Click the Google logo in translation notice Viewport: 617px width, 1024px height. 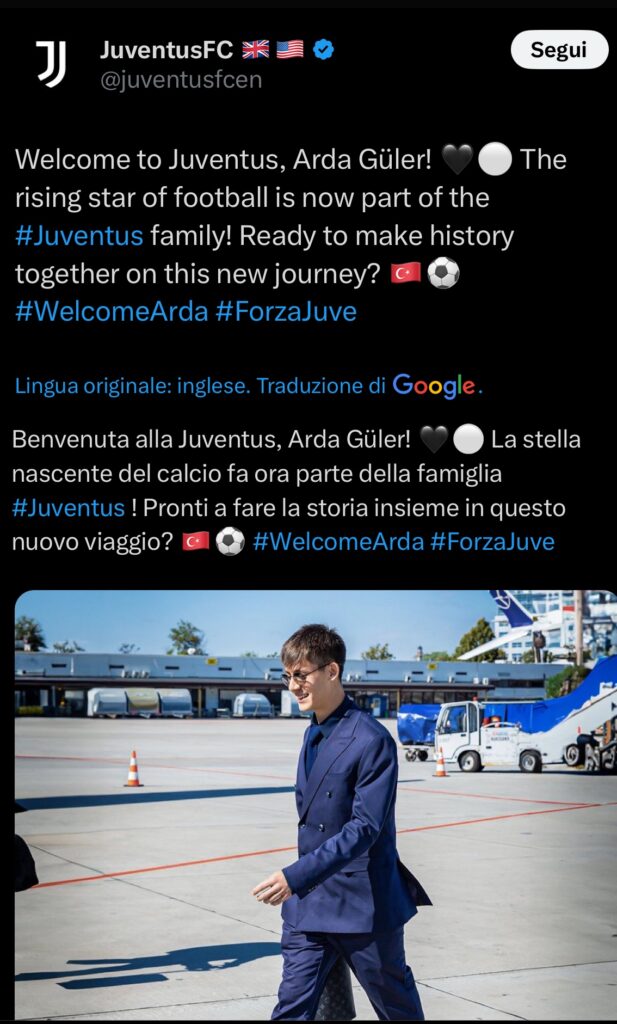click(x=434, y=386)
